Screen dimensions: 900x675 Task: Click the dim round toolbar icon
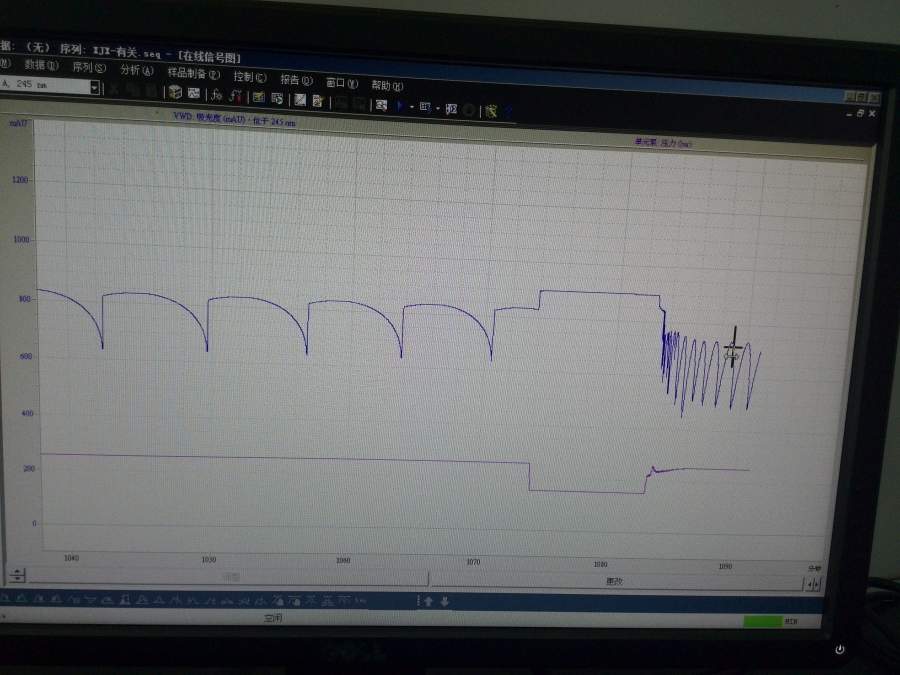[x=469, y=110]
